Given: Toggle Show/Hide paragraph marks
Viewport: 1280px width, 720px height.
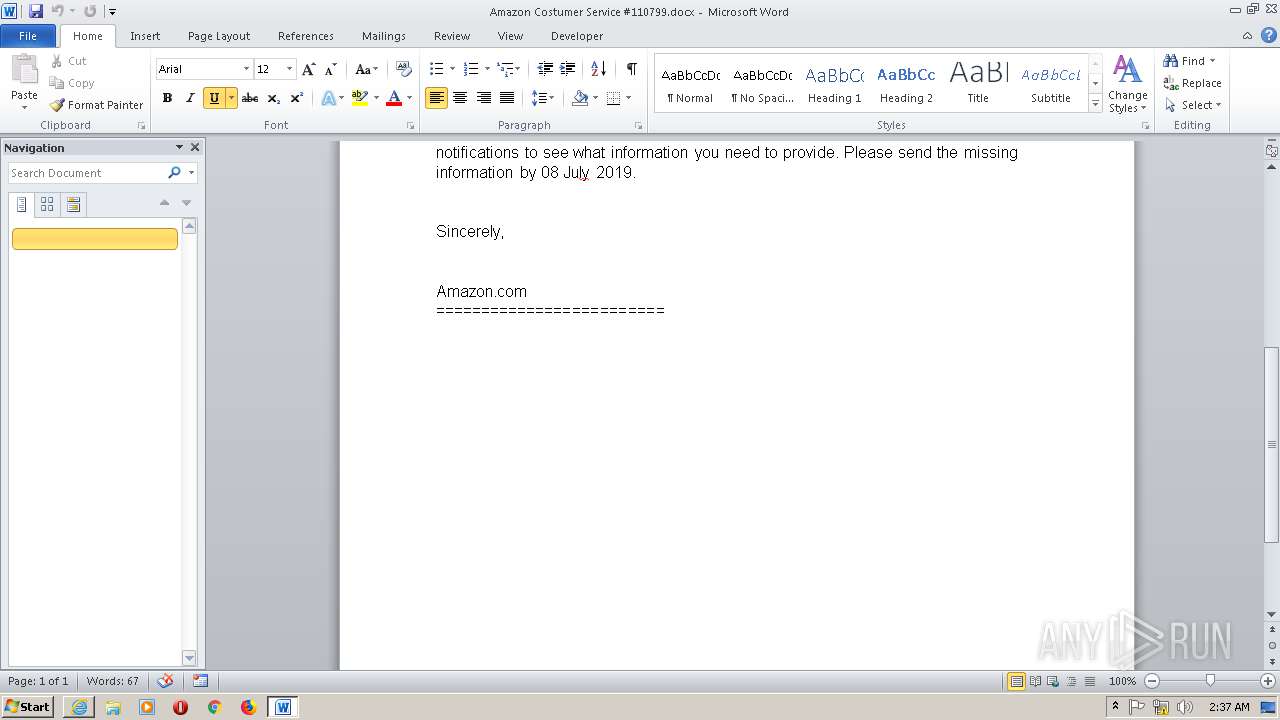Looking at the screenshot, I should click(631, 69).
